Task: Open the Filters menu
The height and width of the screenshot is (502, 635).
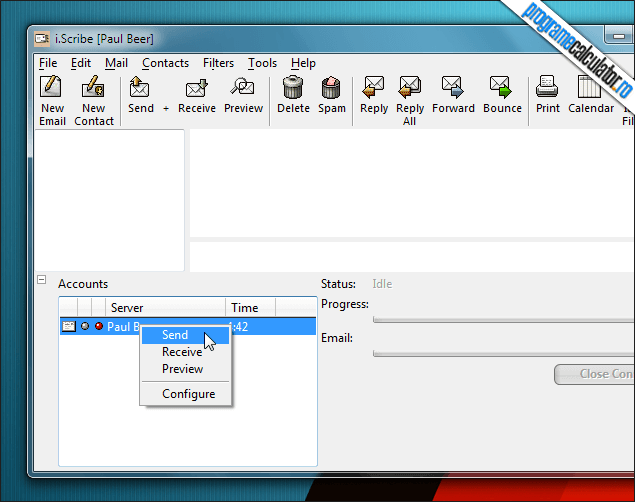Action: (x=218, y=63)
